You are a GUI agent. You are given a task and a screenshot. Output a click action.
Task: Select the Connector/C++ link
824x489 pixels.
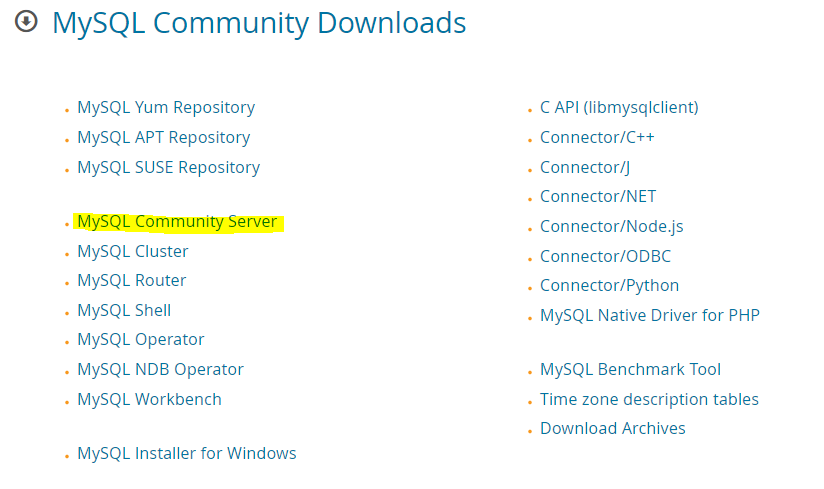click(597, 138)
